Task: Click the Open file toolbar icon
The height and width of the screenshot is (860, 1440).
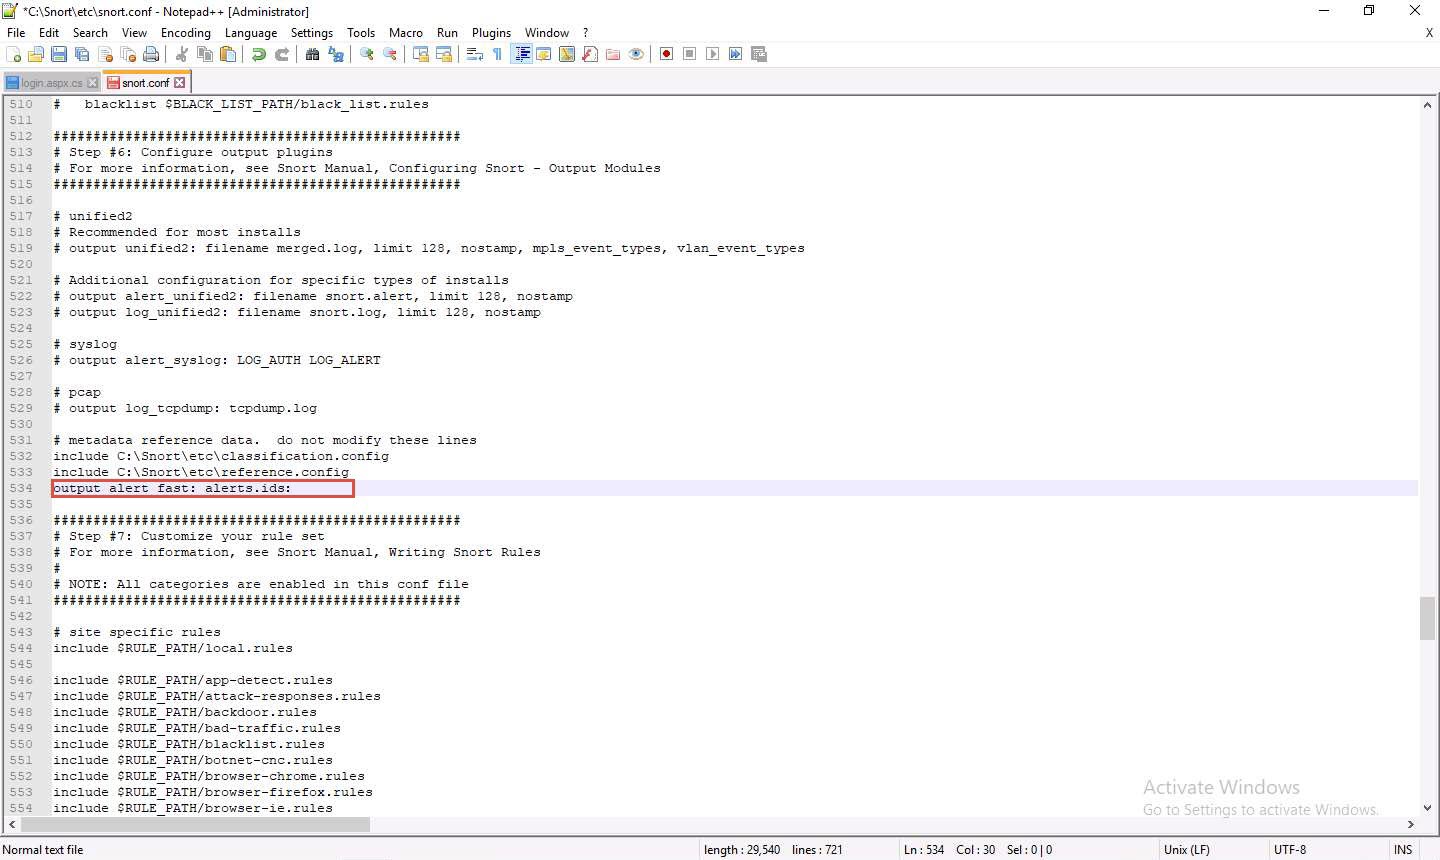Action: point(36,54)
